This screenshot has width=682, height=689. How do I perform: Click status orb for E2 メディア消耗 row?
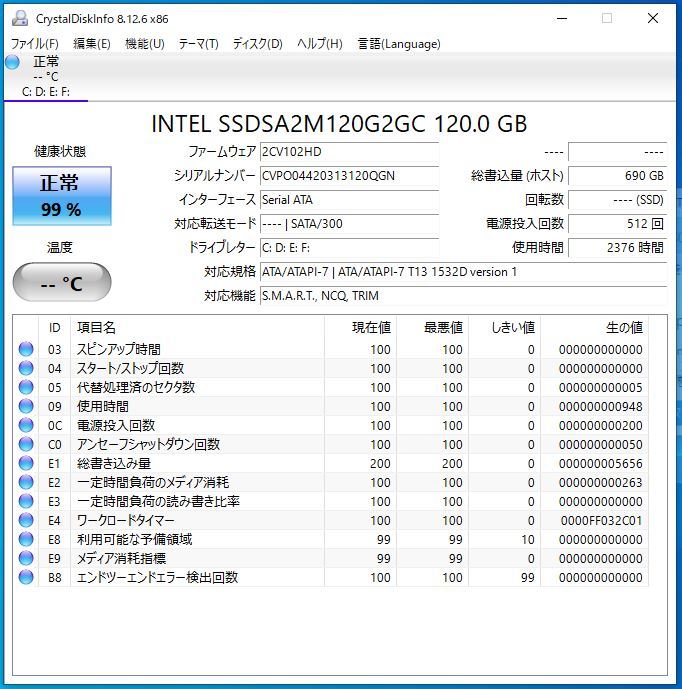point(26,482)
